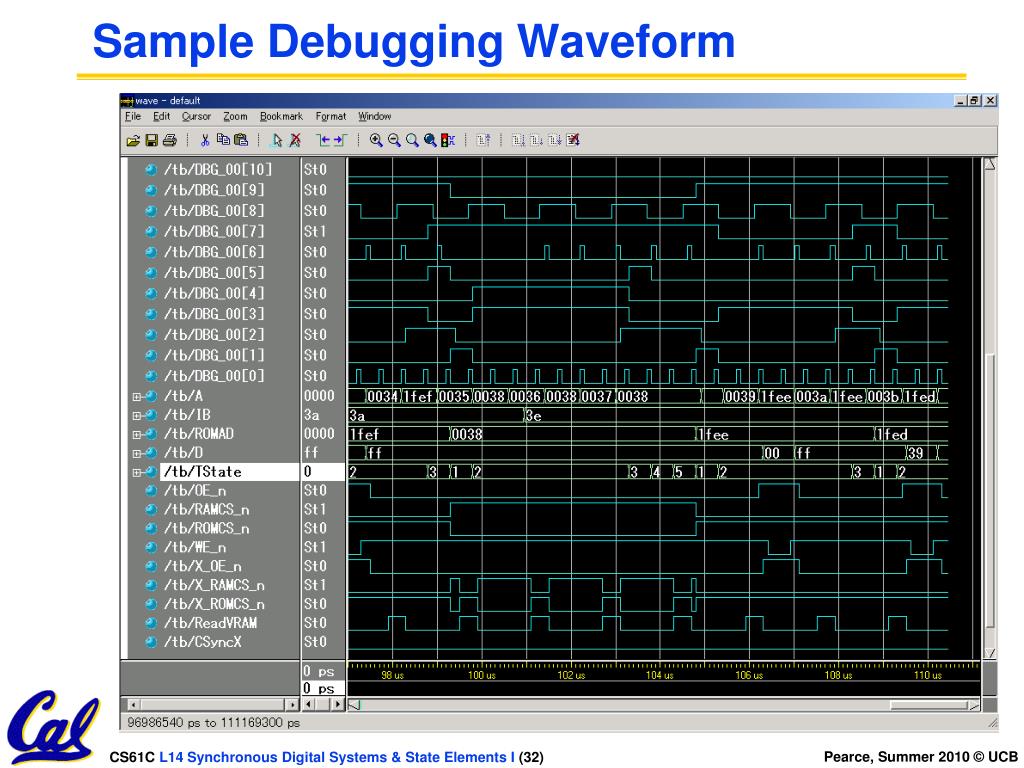1024x768 pixels.
Task: Click the signal icon beside /tb/DBG_00[10]
Action: 151,170
